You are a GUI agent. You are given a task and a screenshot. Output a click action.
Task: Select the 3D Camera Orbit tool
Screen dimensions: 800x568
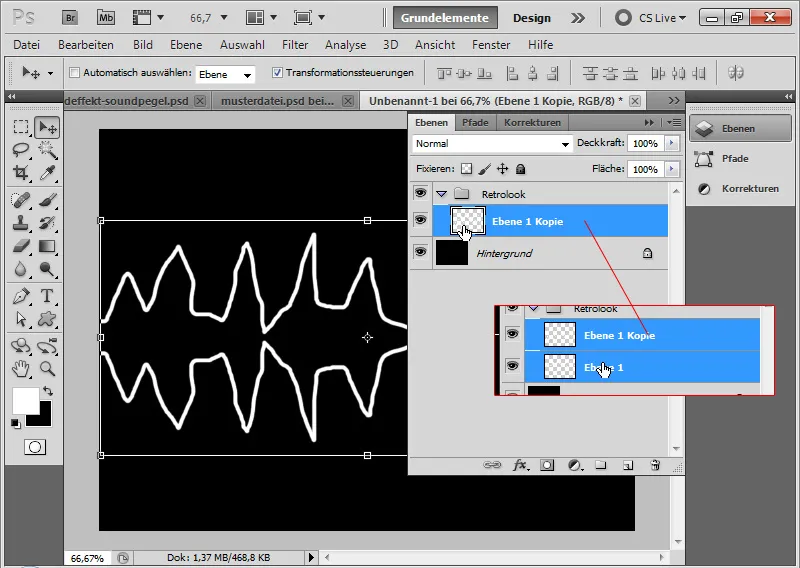click(x=47, y=346)
